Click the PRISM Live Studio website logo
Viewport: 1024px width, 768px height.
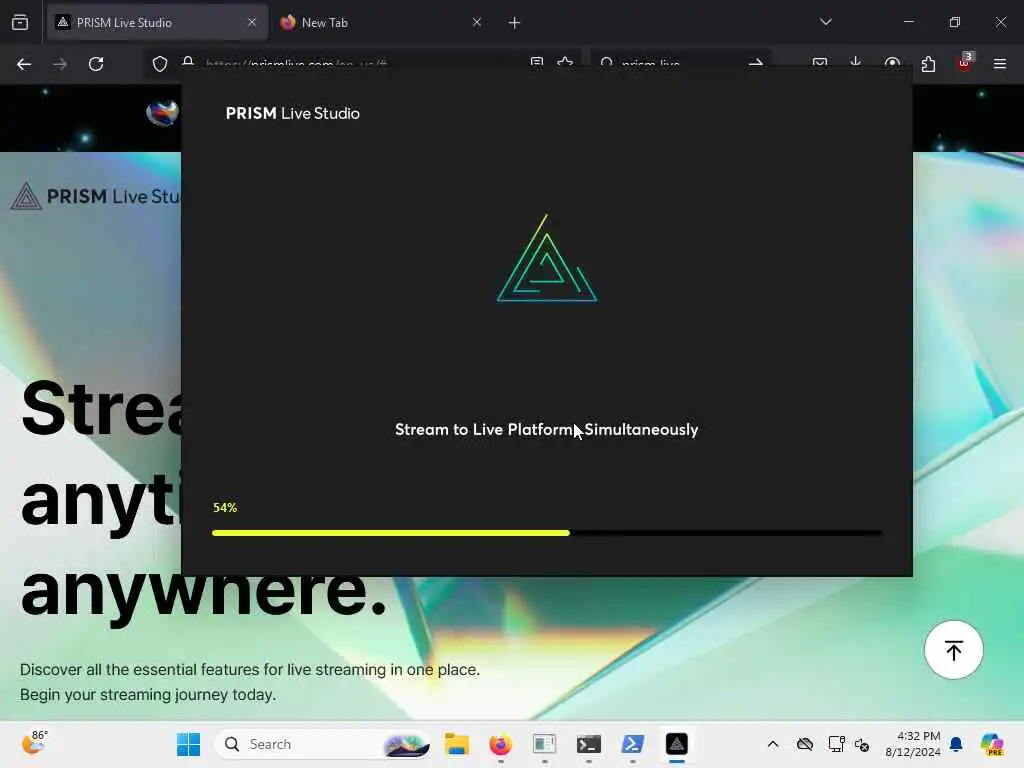(95, 196)
